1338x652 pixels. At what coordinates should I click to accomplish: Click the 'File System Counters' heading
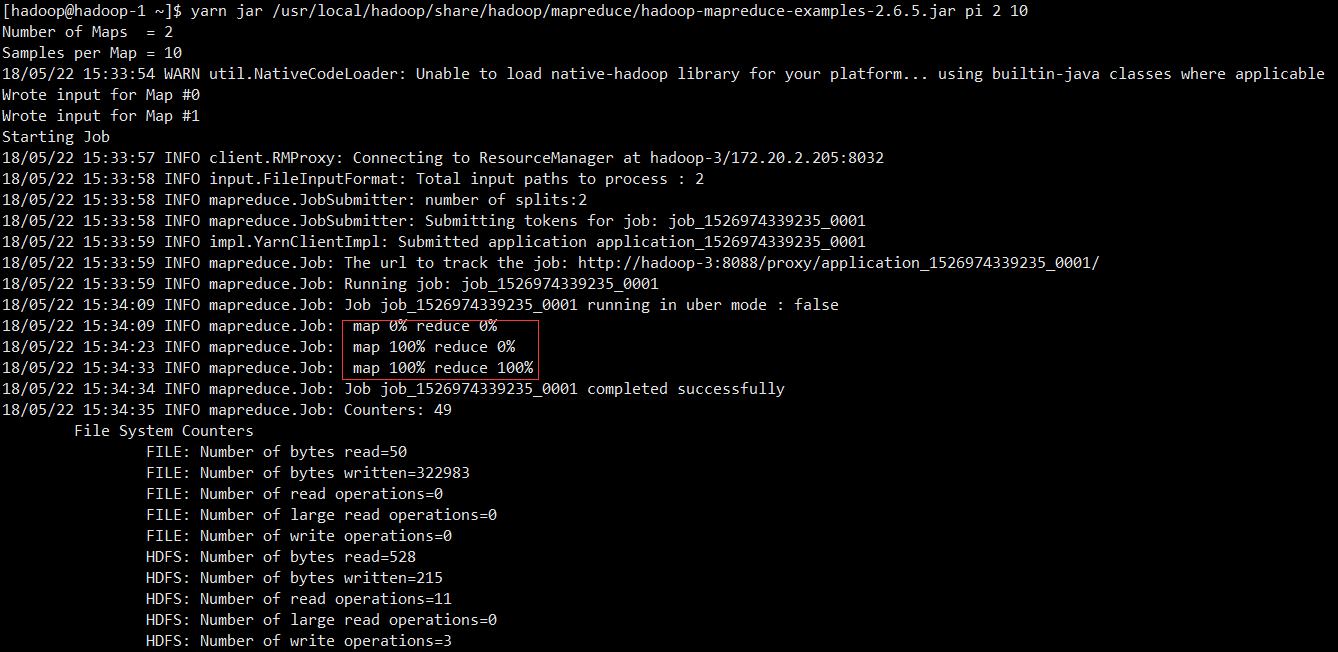tap(164, 431)
